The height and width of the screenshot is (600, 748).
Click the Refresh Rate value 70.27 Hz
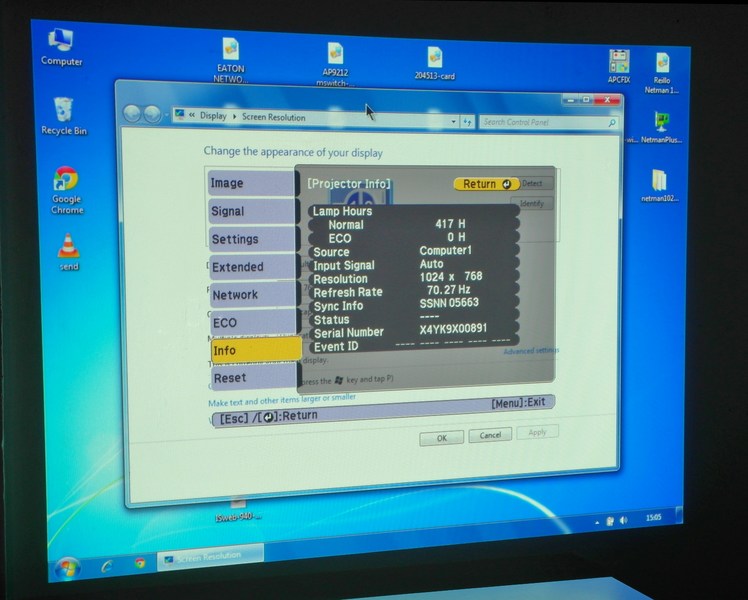(448, 290)
